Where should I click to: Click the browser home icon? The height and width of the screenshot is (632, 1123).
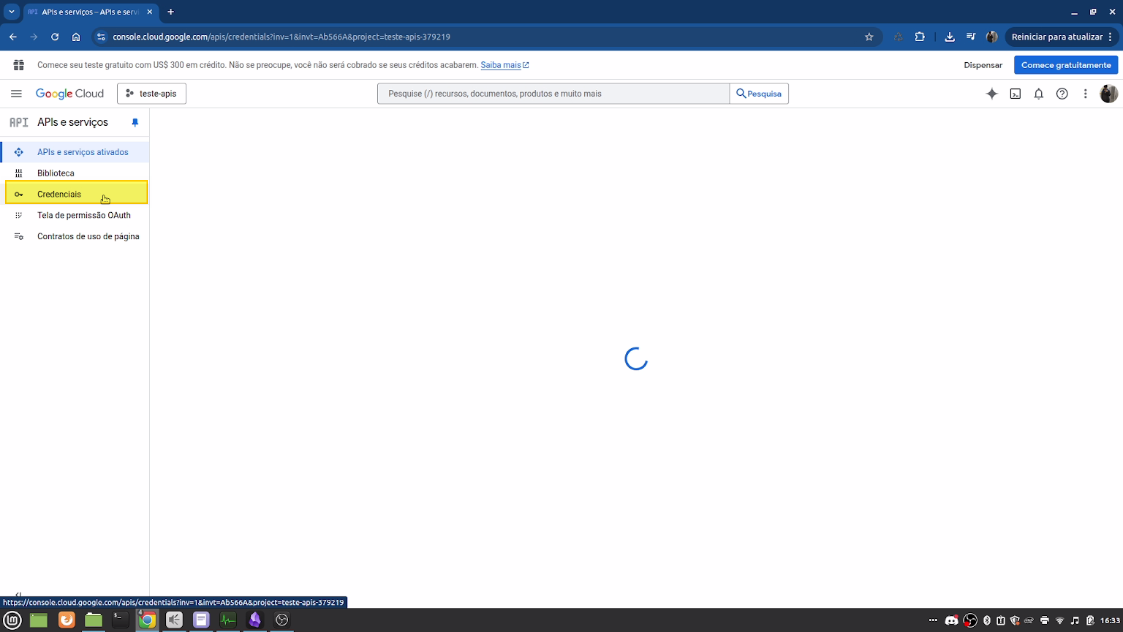76,37
